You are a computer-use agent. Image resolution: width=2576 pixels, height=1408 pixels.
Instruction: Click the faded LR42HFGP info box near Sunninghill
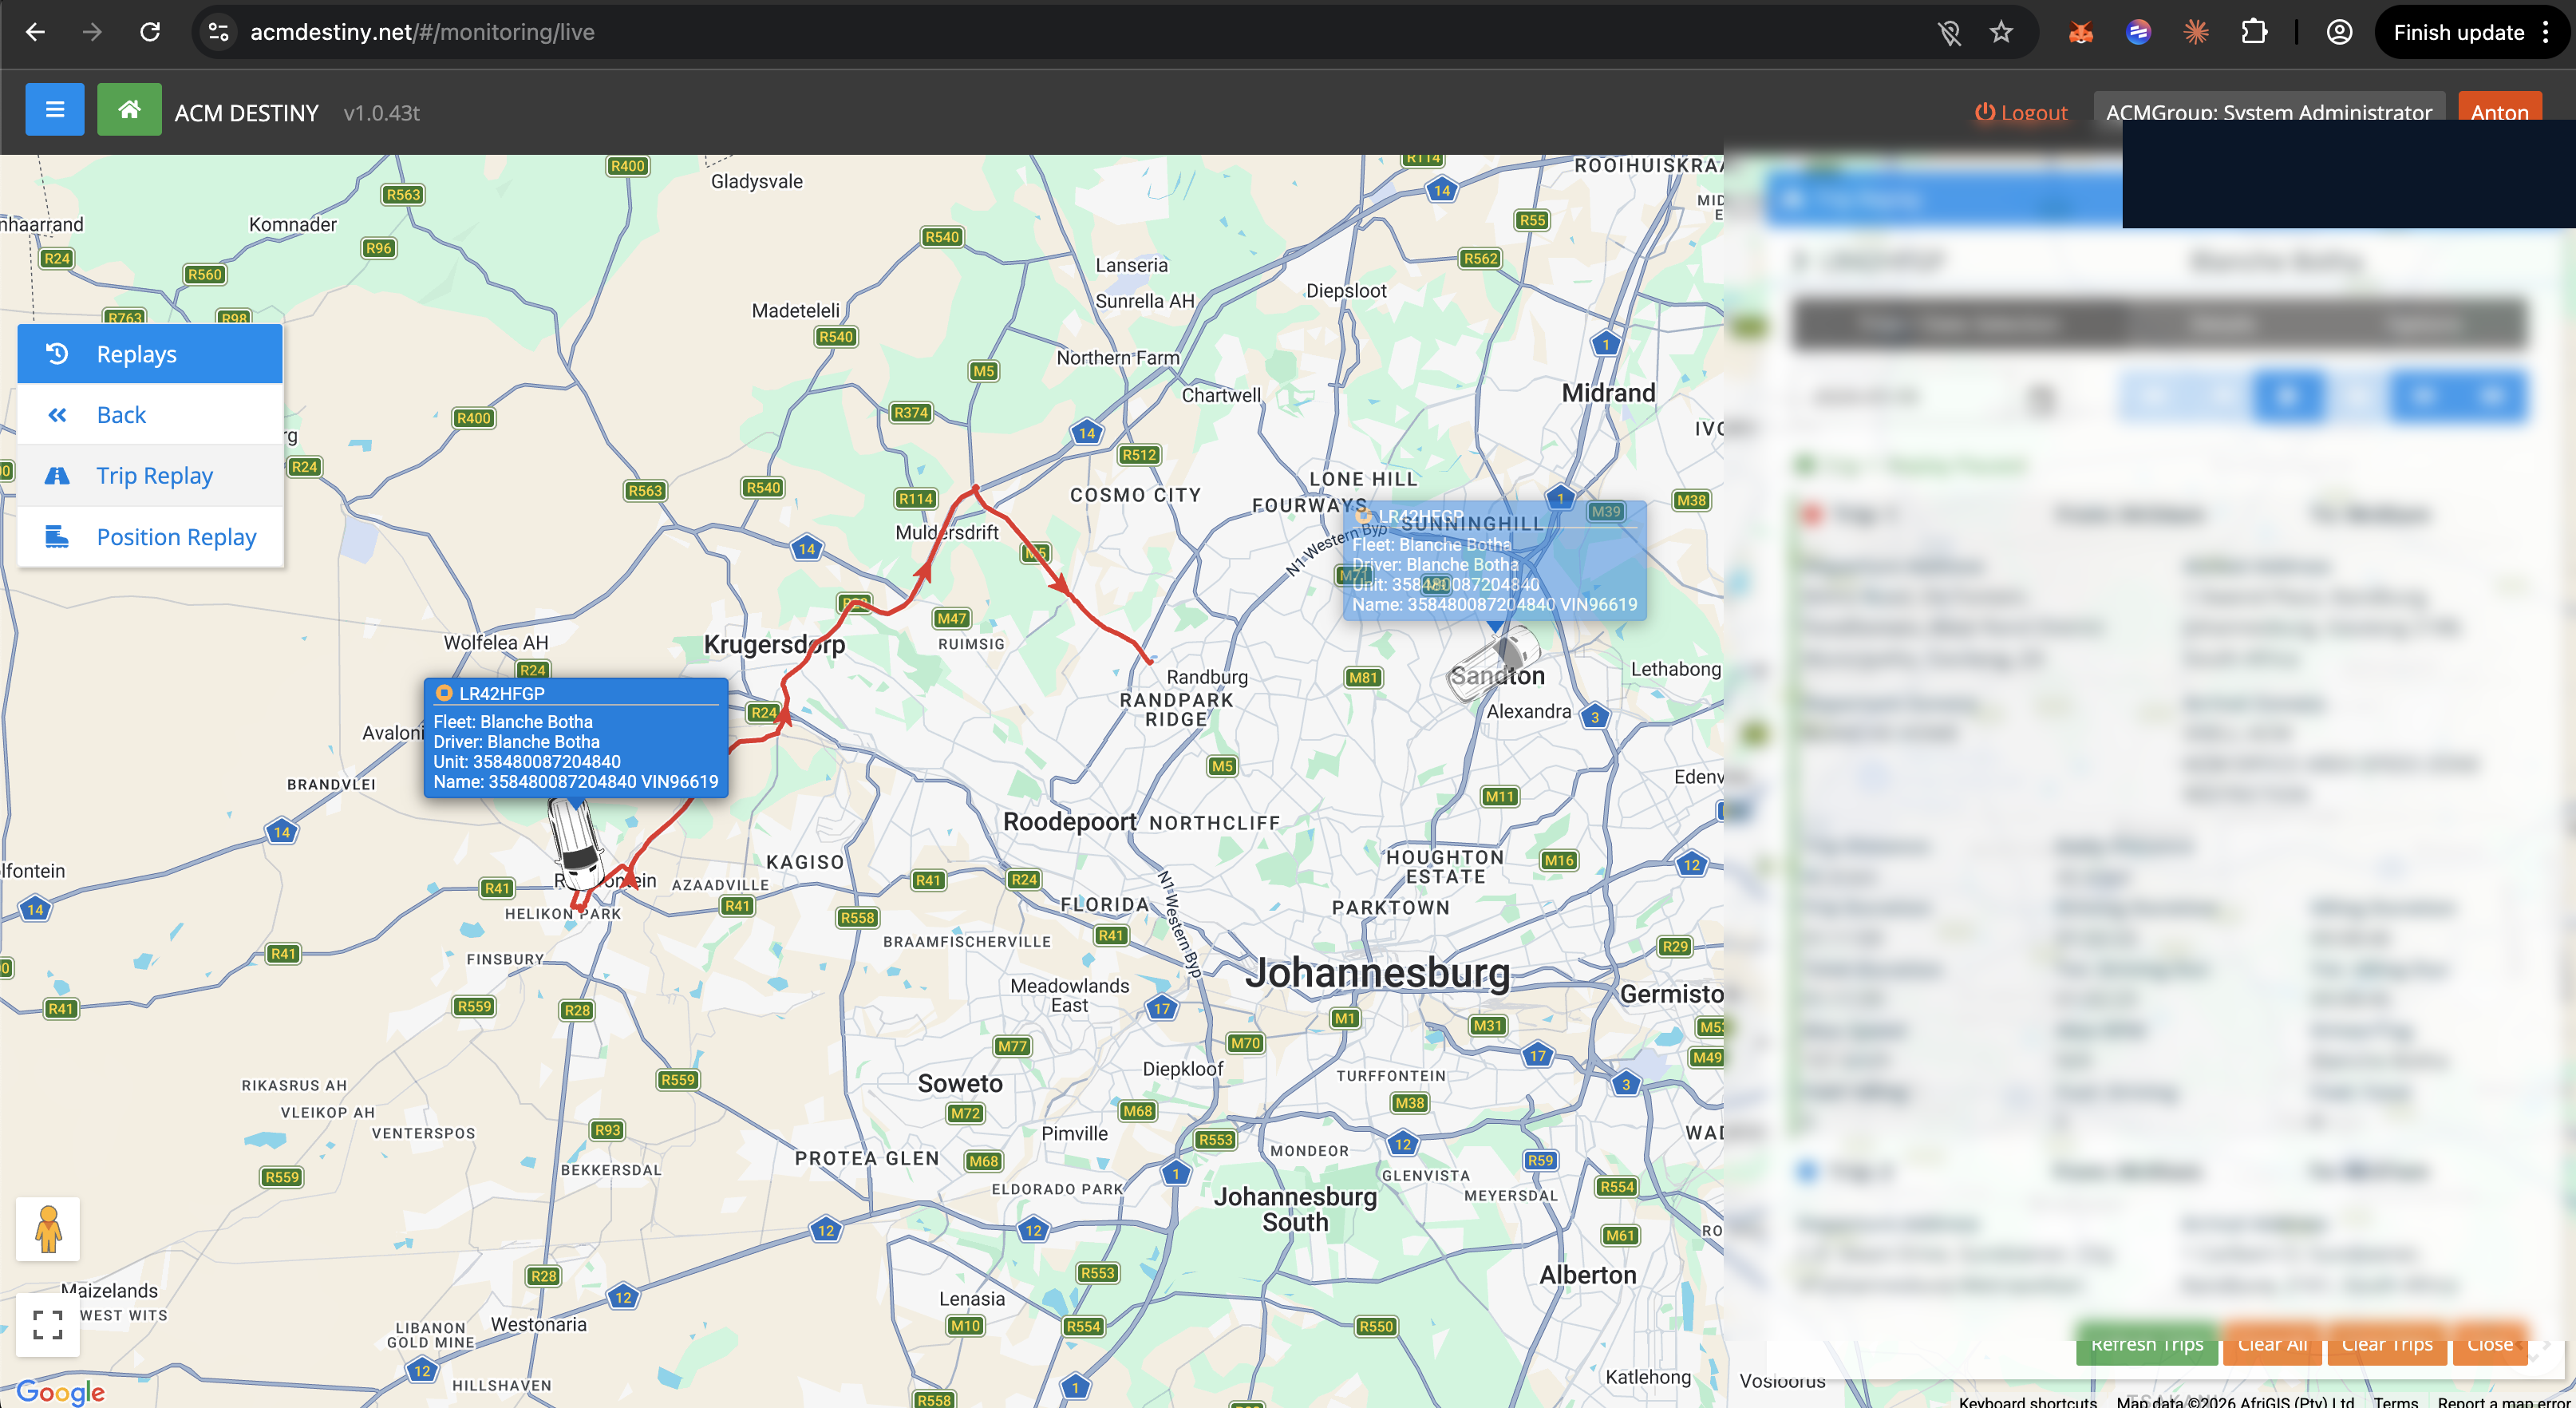click(1494, 561)
